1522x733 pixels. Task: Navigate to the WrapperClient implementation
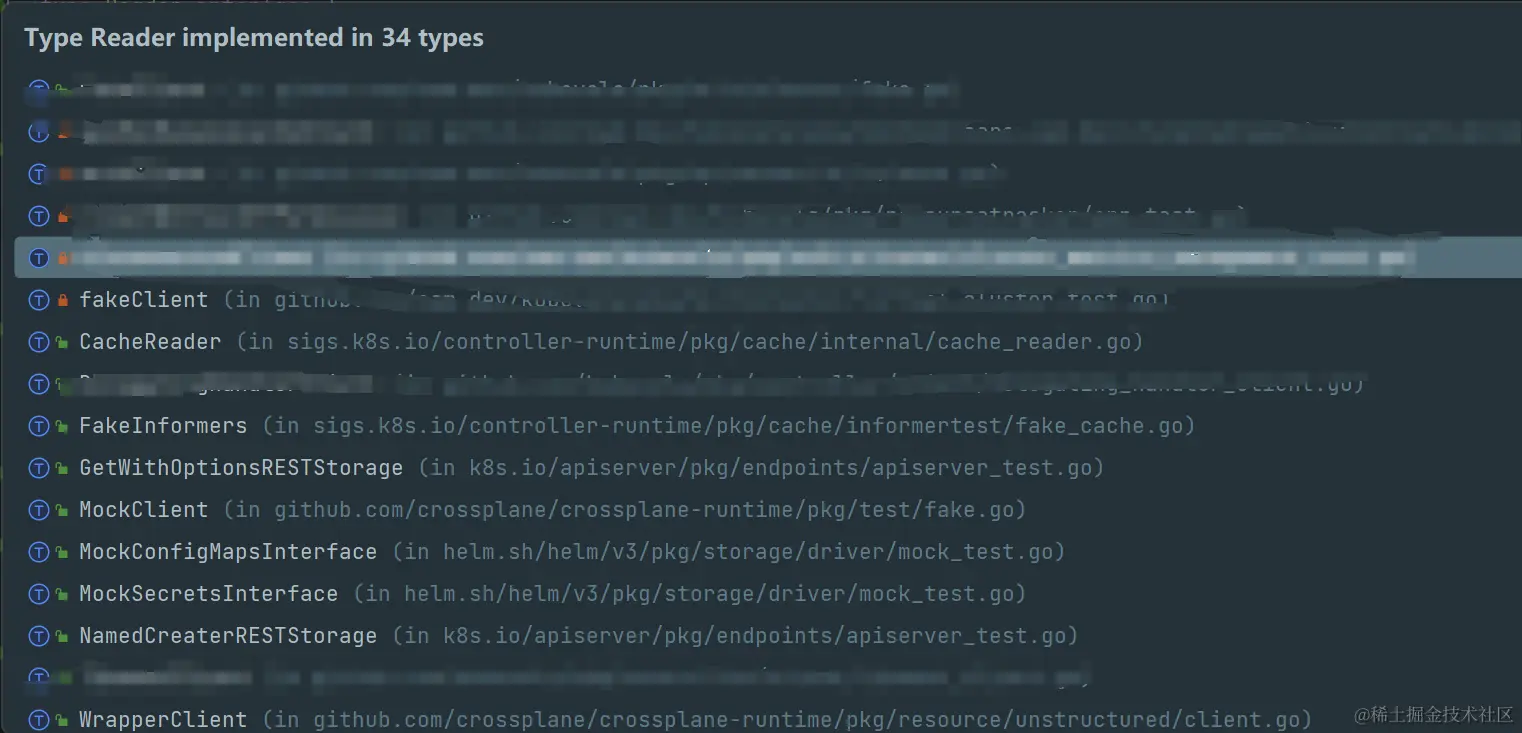[x=163, y=720]
